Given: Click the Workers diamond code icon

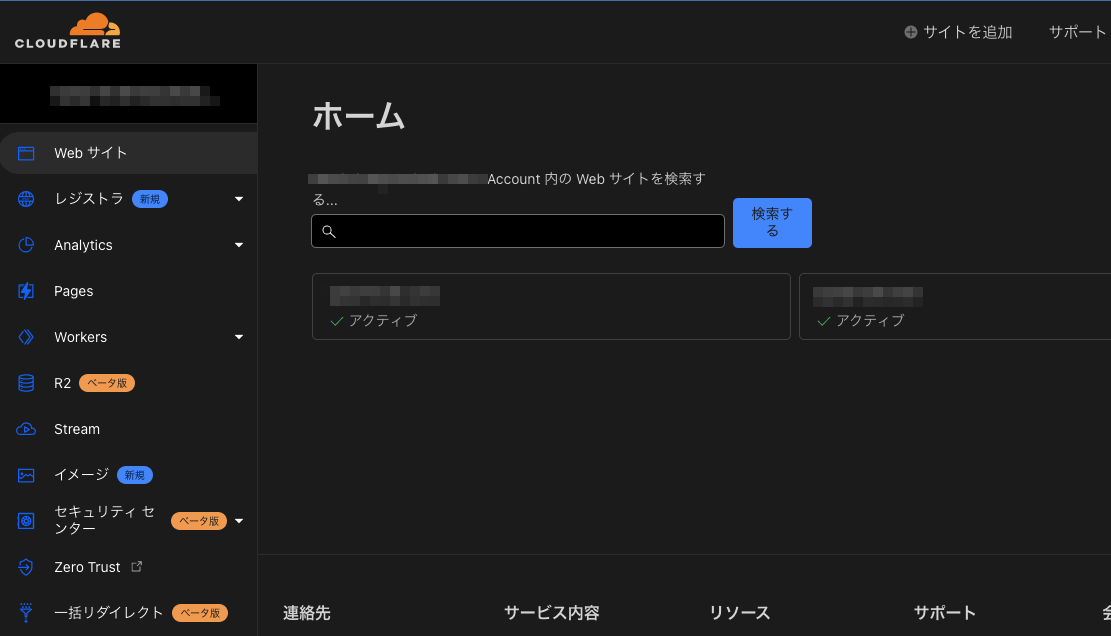Looking at the screenshot, I should (x=26, y=337).
